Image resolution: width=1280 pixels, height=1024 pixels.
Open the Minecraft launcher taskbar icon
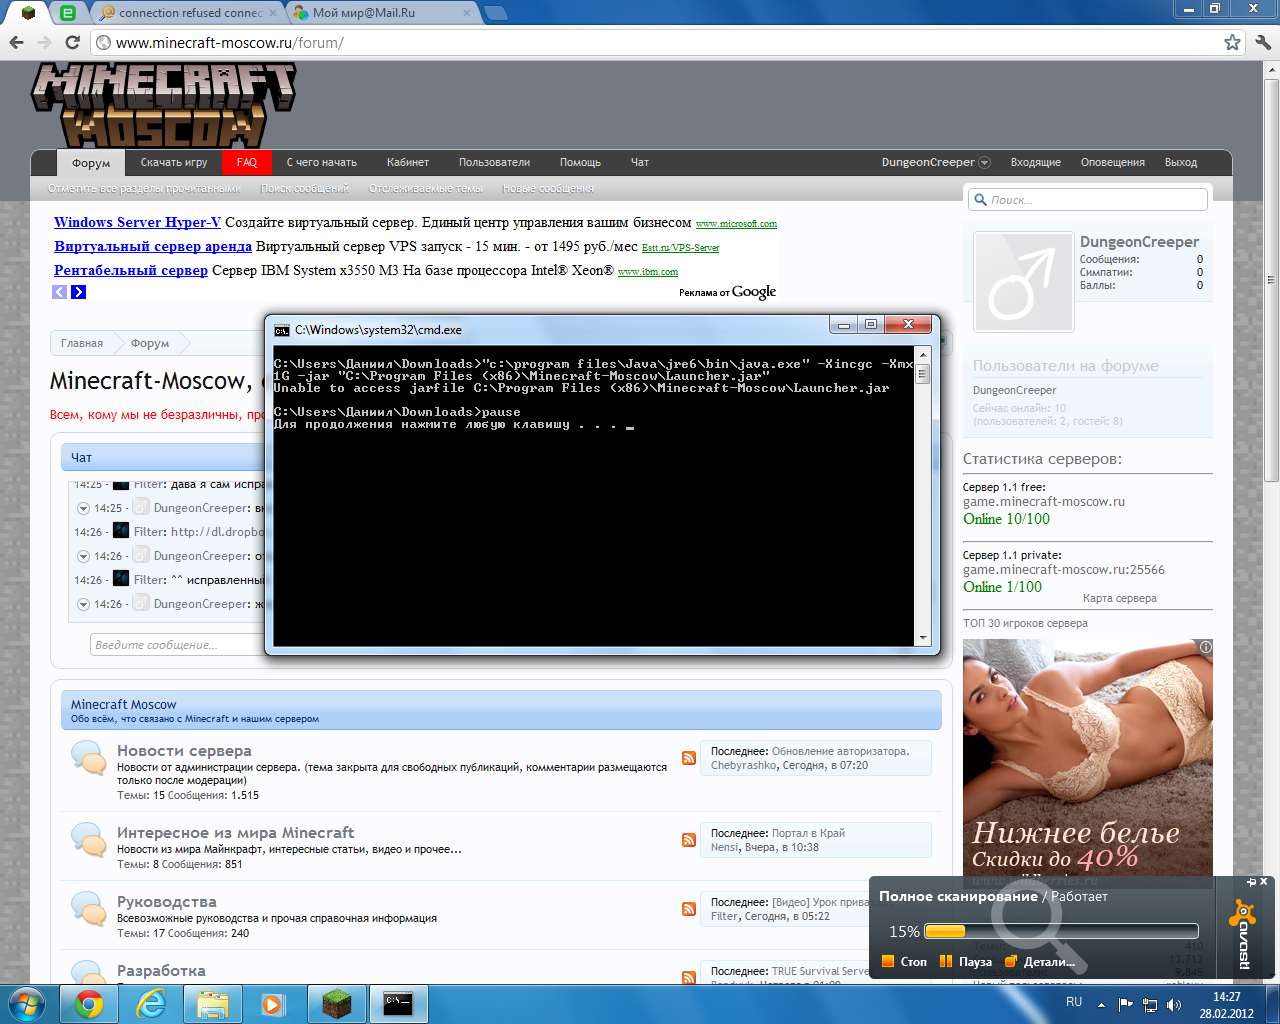[335, 1003]
